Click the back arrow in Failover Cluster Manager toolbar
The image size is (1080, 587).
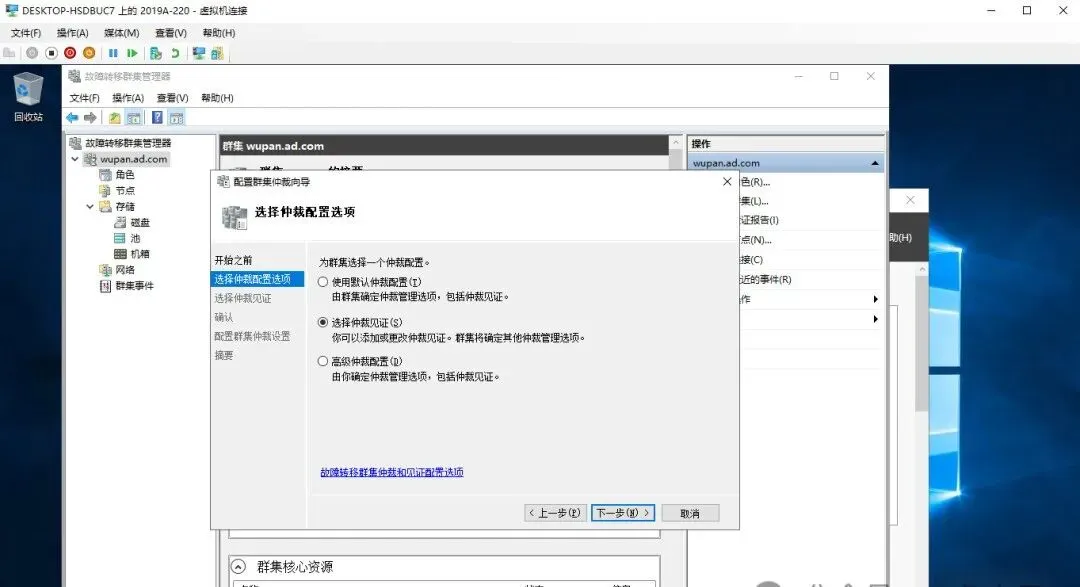(x=71, y=117)
